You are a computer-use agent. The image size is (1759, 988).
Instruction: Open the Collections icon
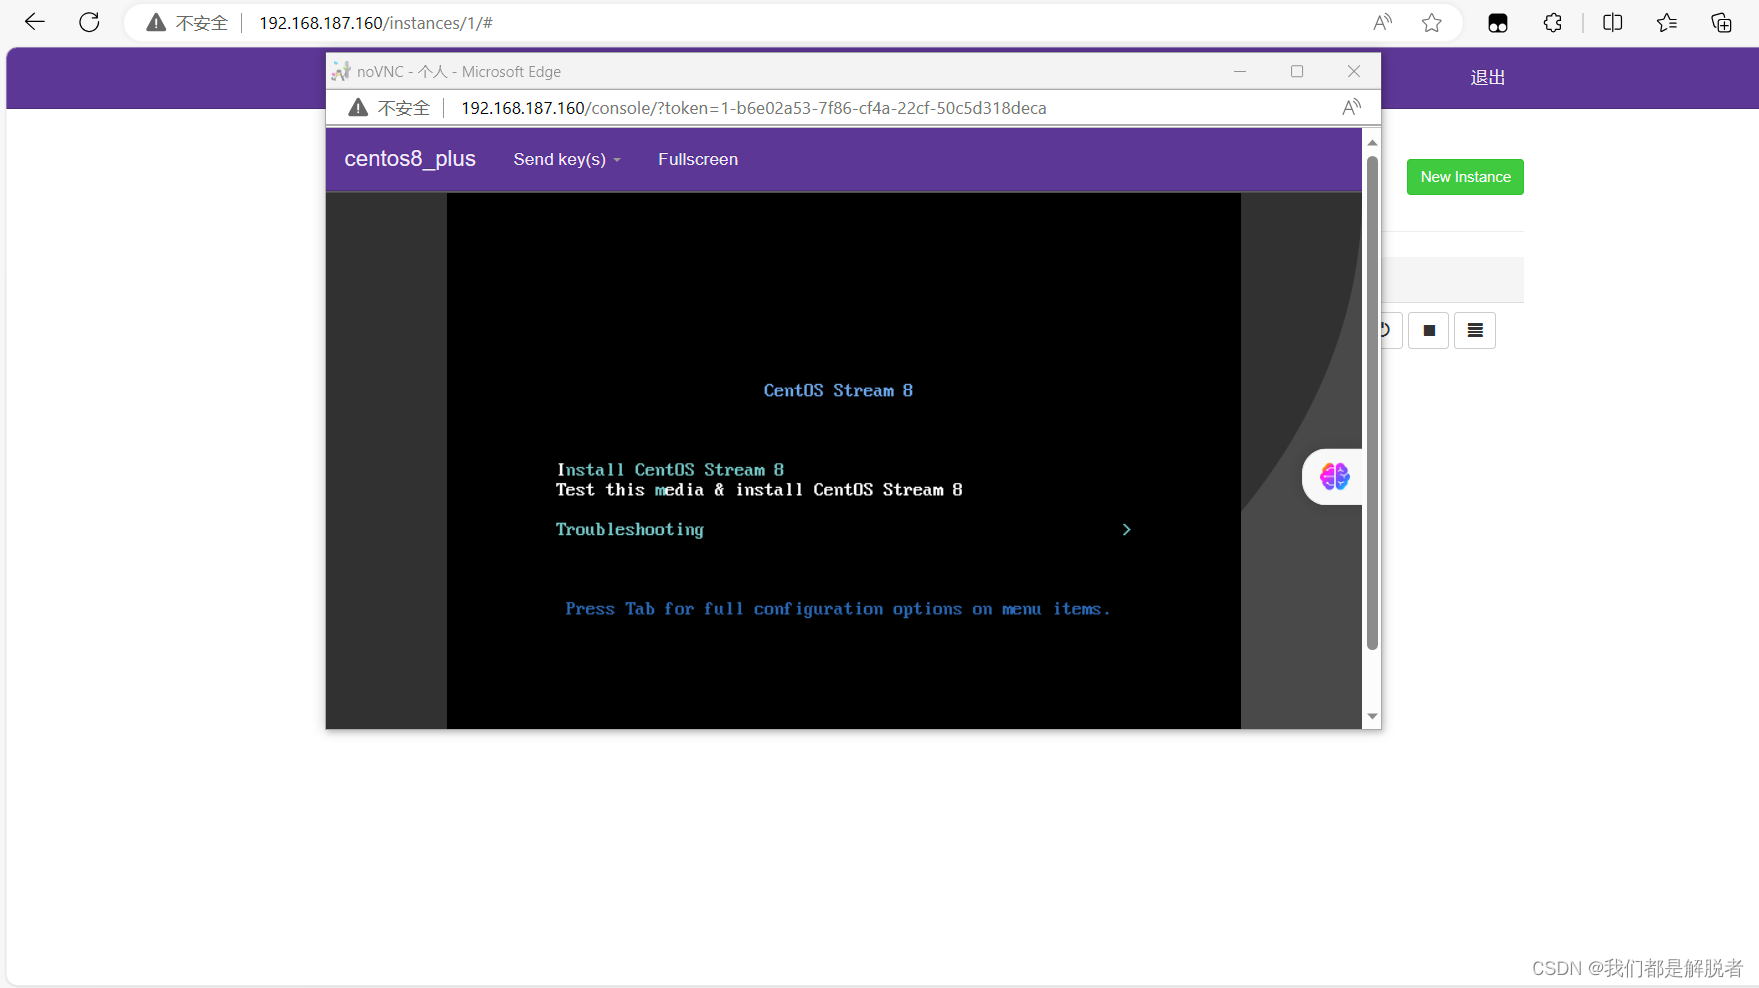click(1721, 23)
